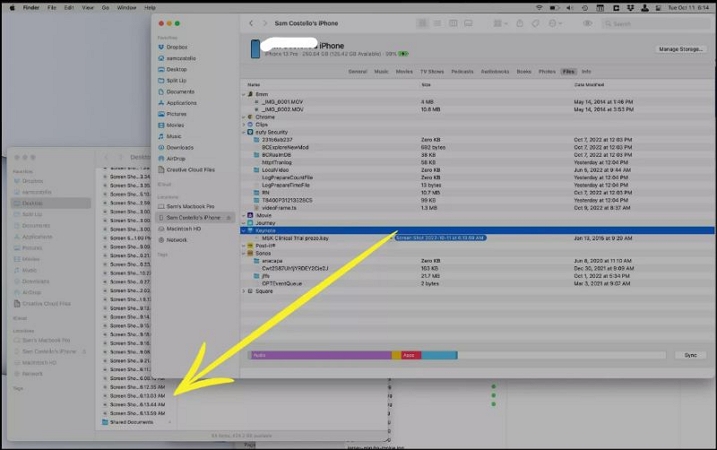Collapse the 8mm app folder
This screenshot has height=450, width=717.
[x=244, y=94]
